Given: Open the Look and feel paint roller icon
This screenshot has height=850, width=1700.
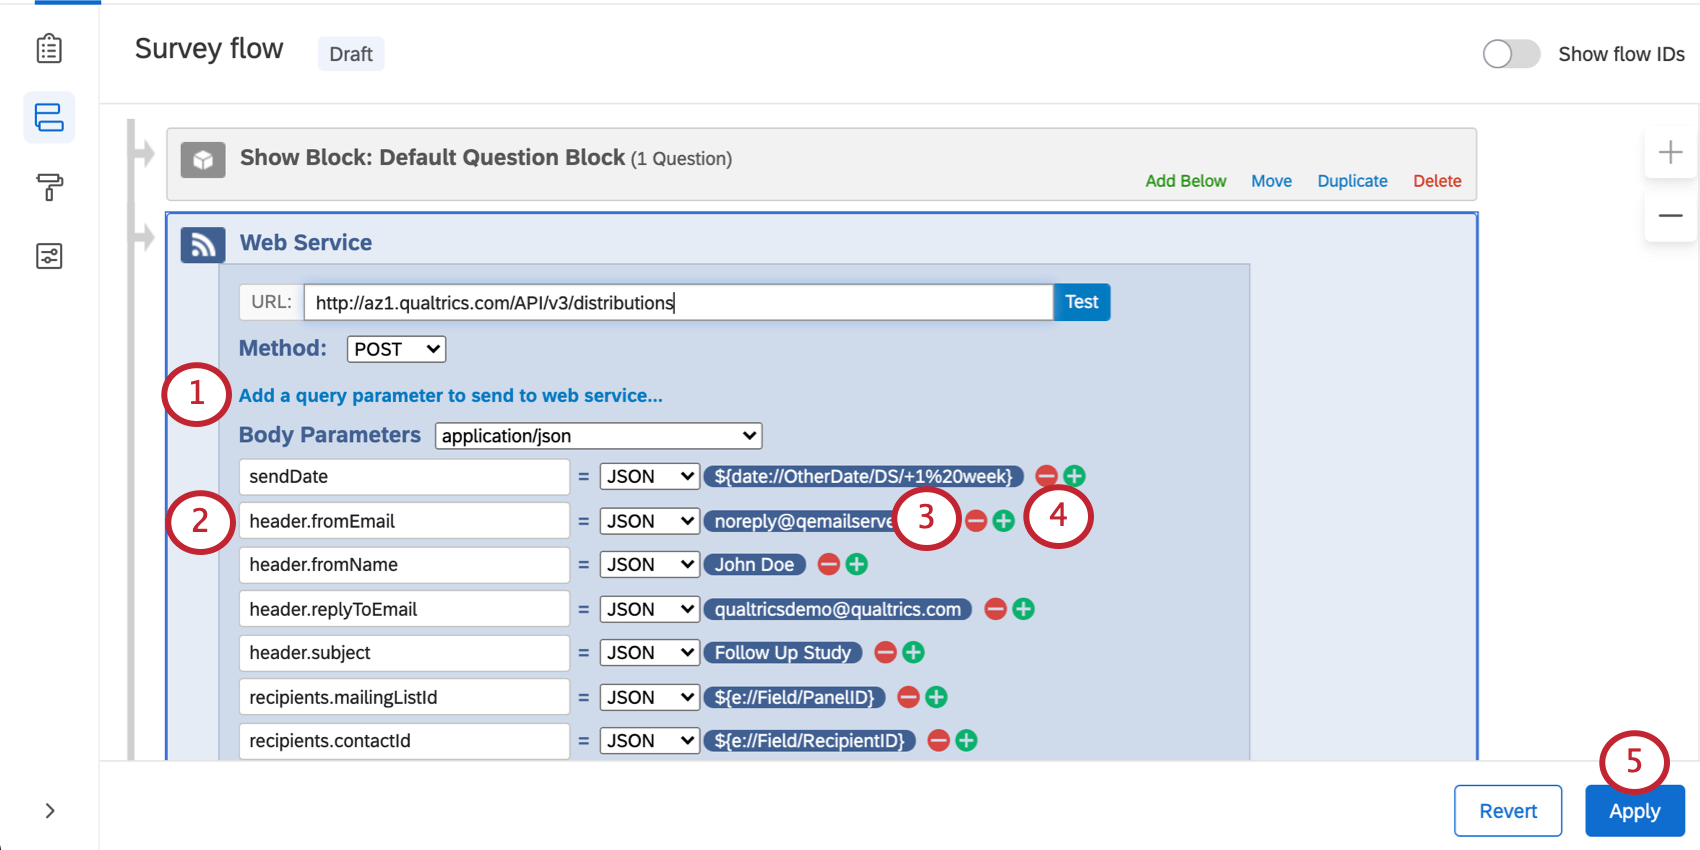Looking at the screenshot, I should pyautogui.click(x=49, y=186).
